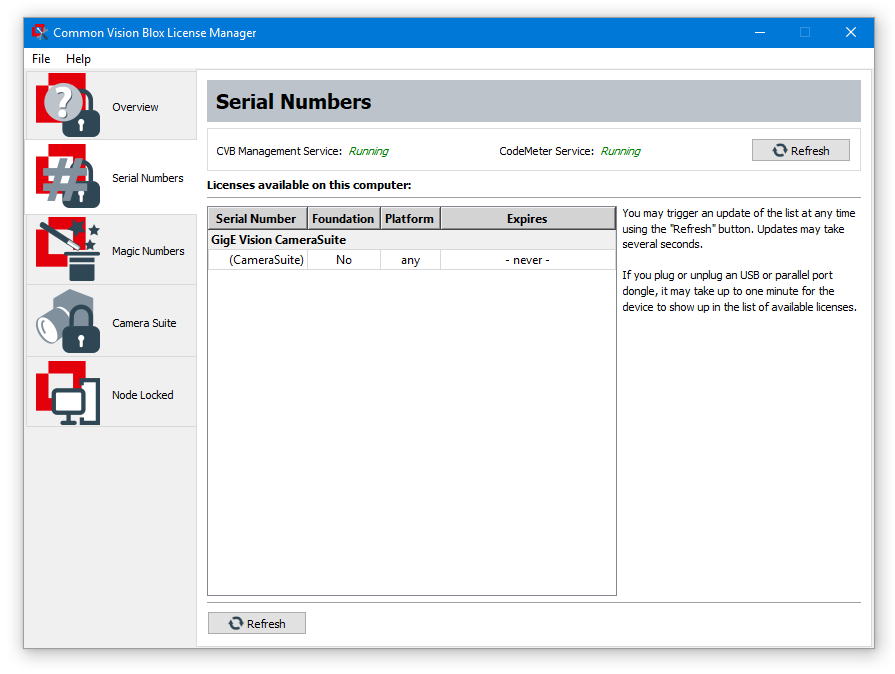Open the Magic Numbers wand icon

68,250
